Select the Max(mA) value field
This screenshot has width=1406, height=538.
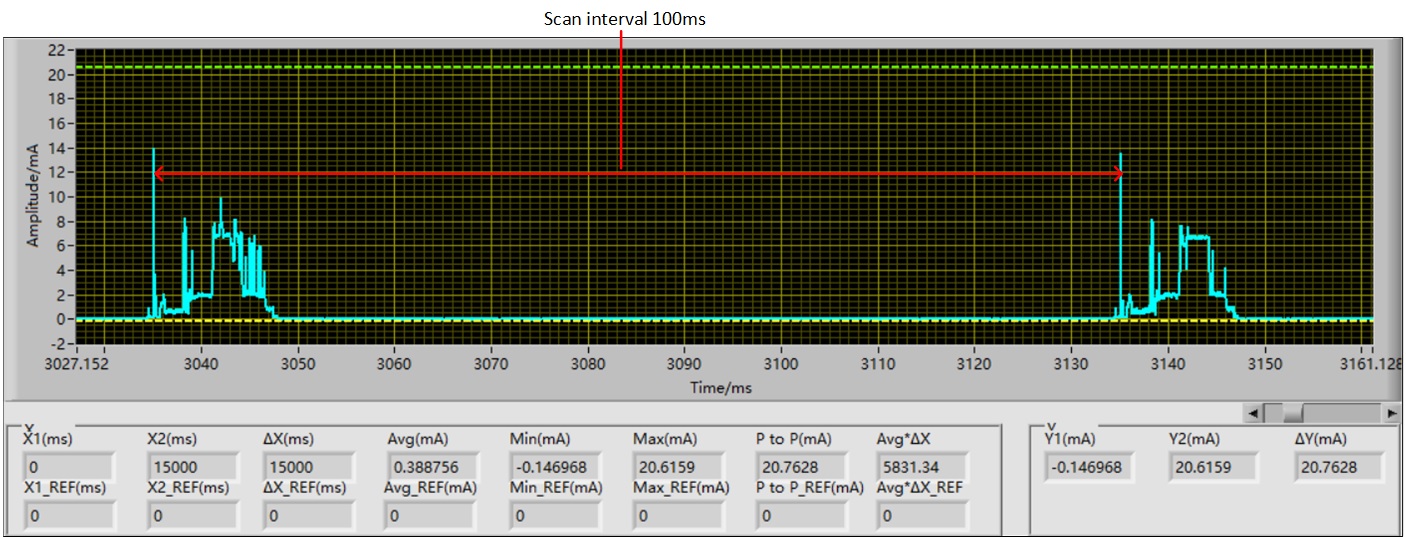coord(679,467)
